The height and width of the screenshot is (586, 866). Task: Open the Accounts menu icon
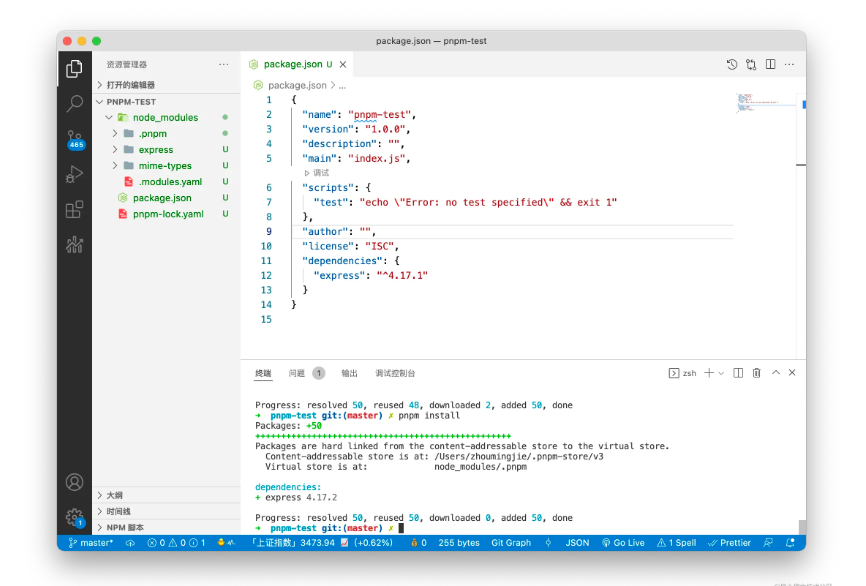point(74,482)
